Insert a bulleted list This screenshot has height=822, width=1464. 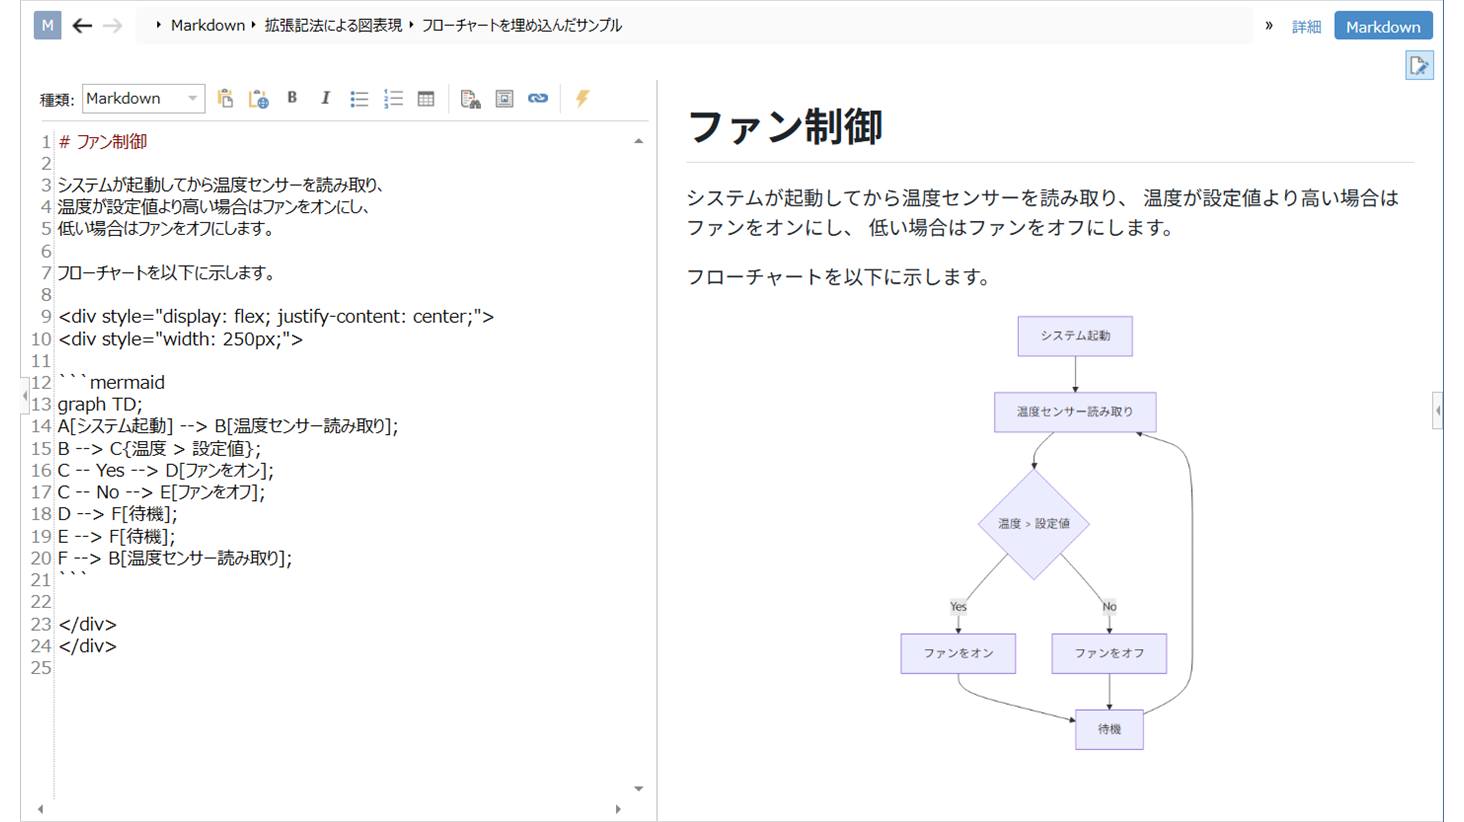pyautogui.click(x=359, y=98)
